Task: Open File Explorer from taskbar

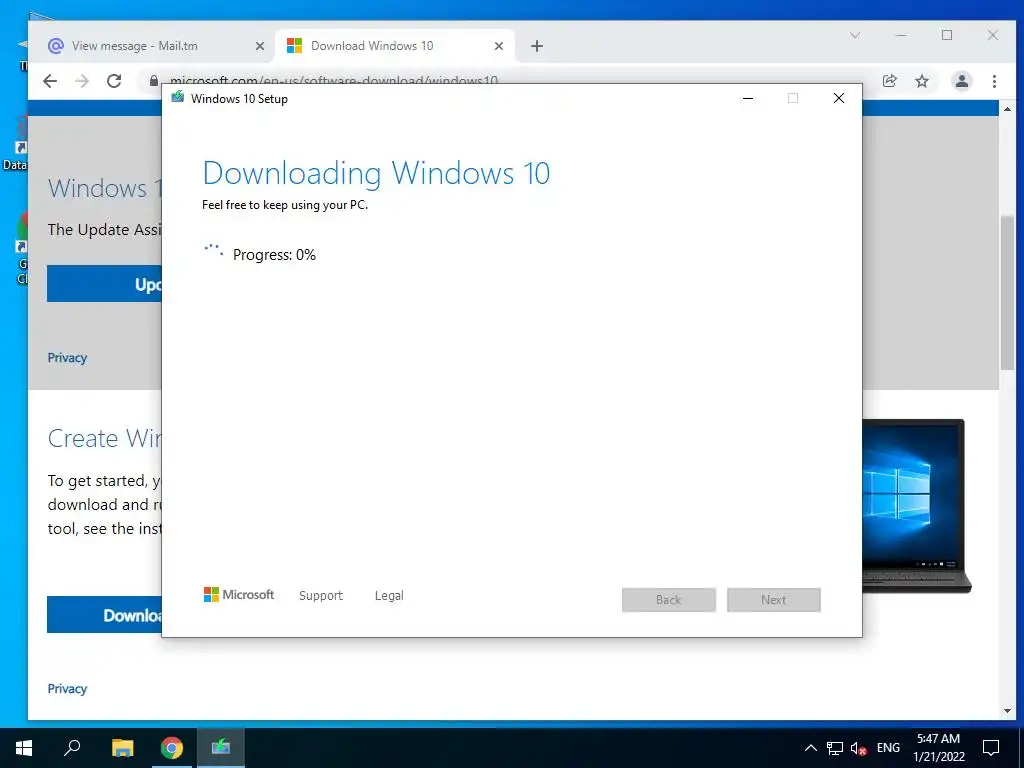Action: (x=122, y=748)
